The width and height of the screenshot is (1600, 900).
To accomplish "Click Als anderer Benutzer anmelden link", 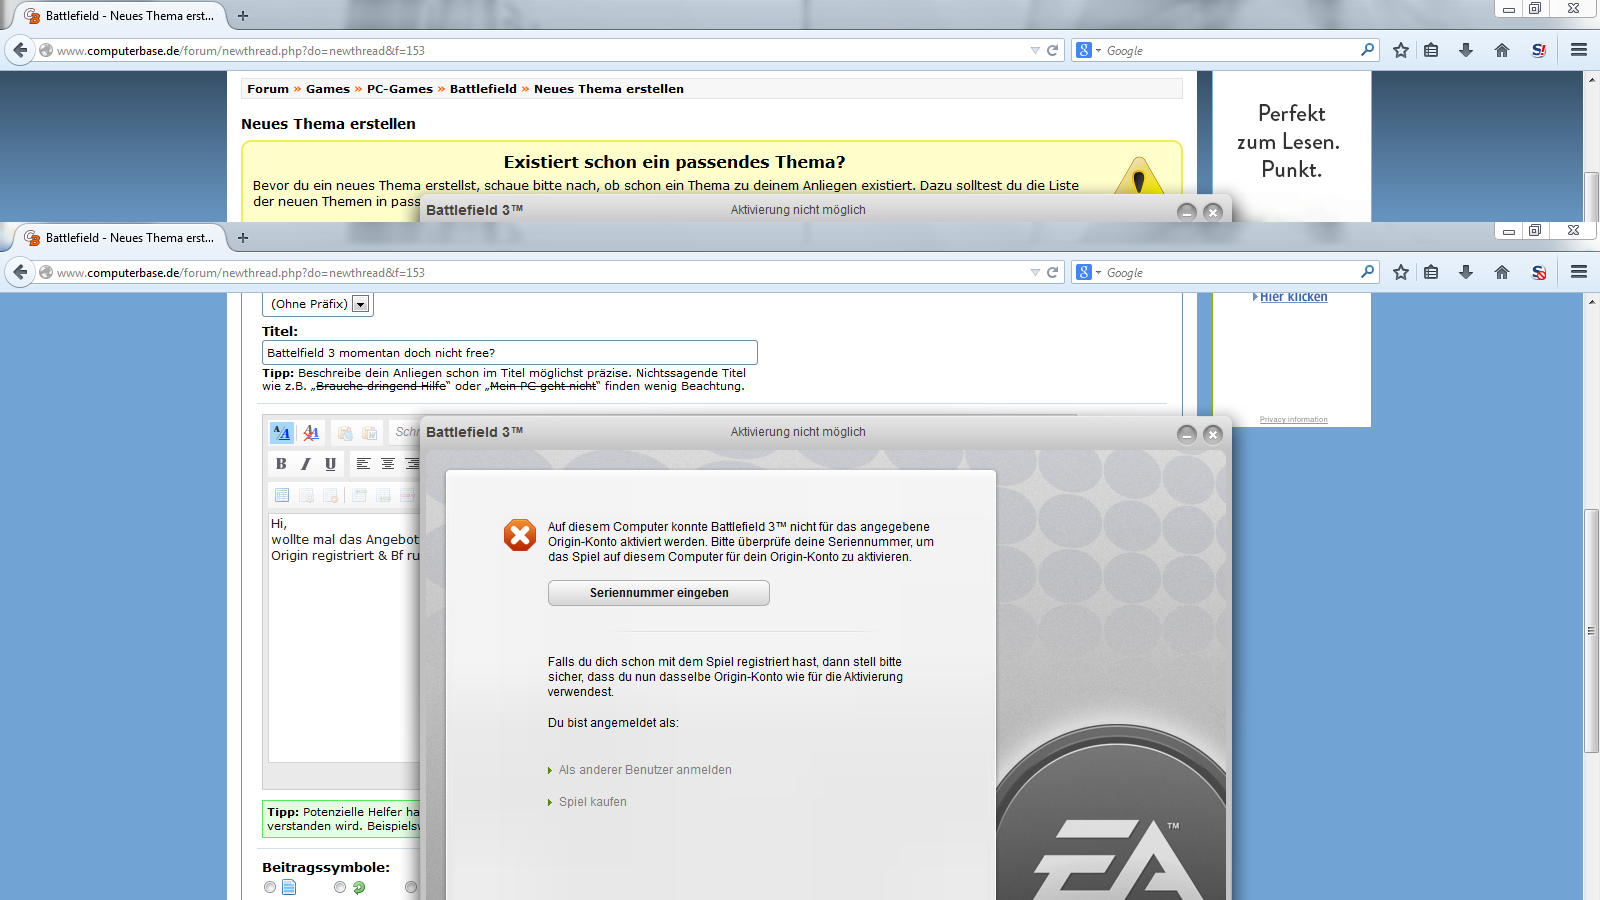I will click(x=645, y=770).
